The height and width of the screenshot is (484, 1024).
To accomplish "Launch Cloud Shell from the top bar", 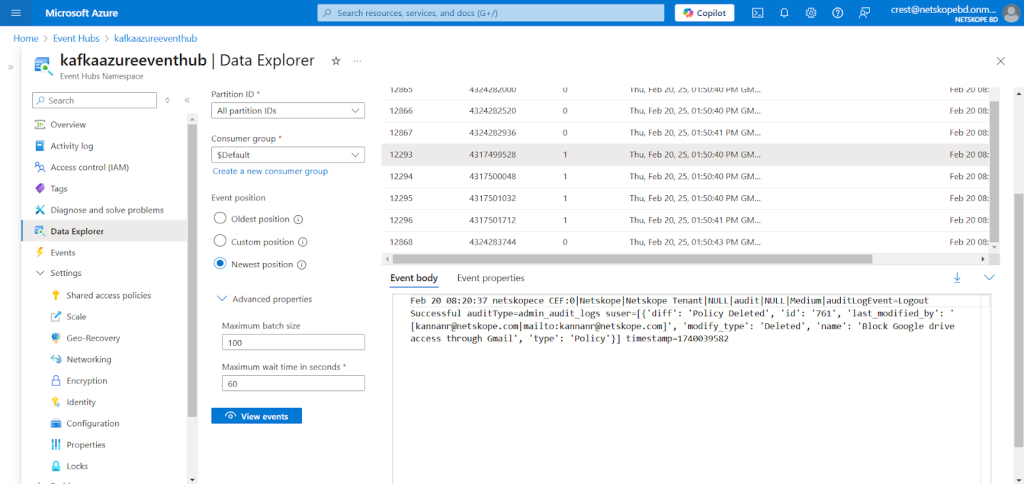I will 758,13.
